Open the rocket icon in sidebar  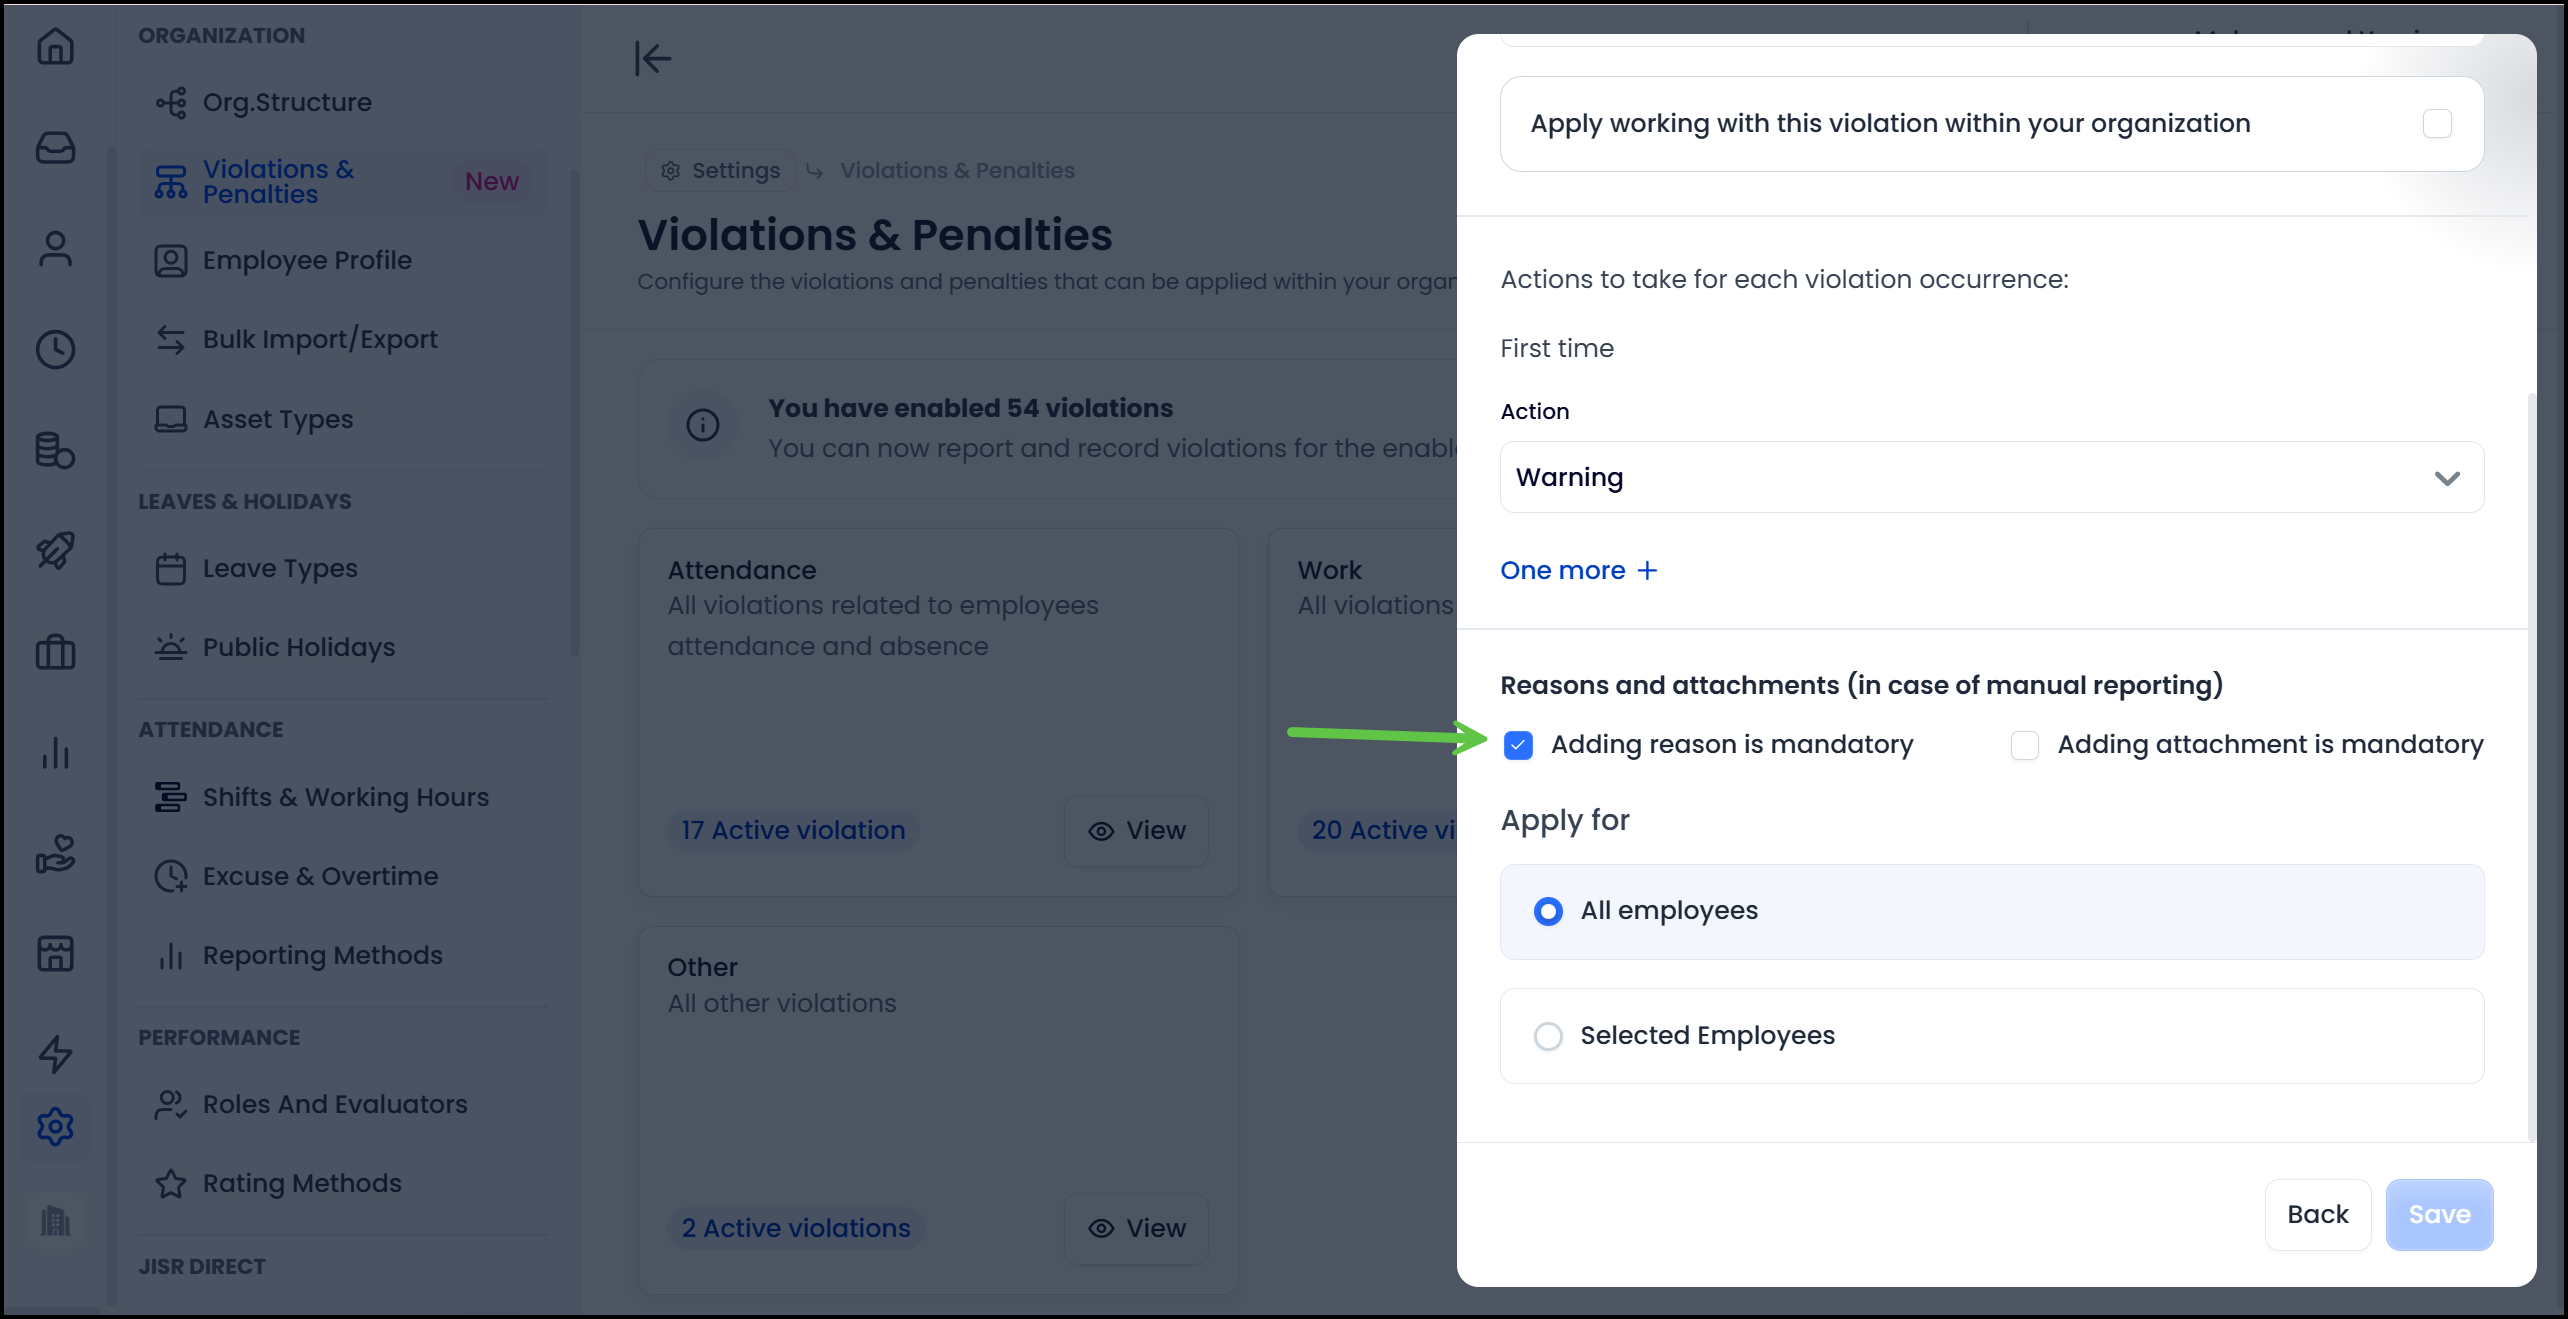tap(55, 550)
